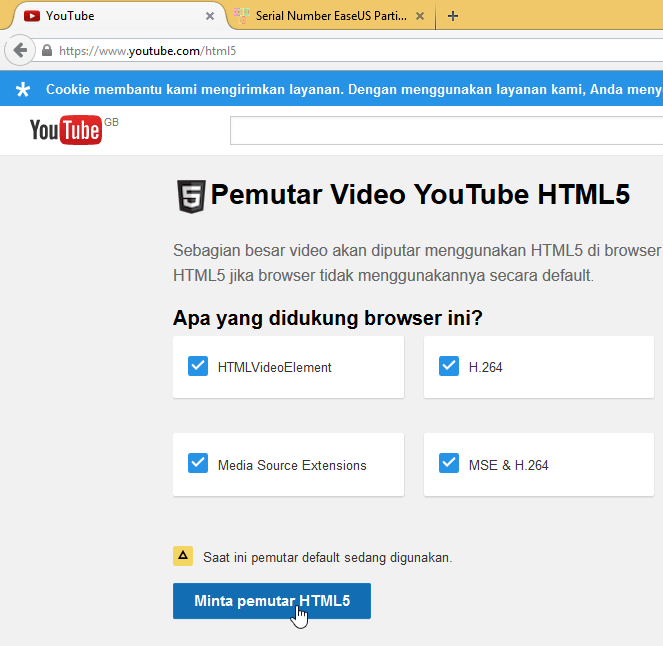The height and width of the screenshot is (646, 663).
Task: Click the H.264 label text
Action: (x=485, y=367)
